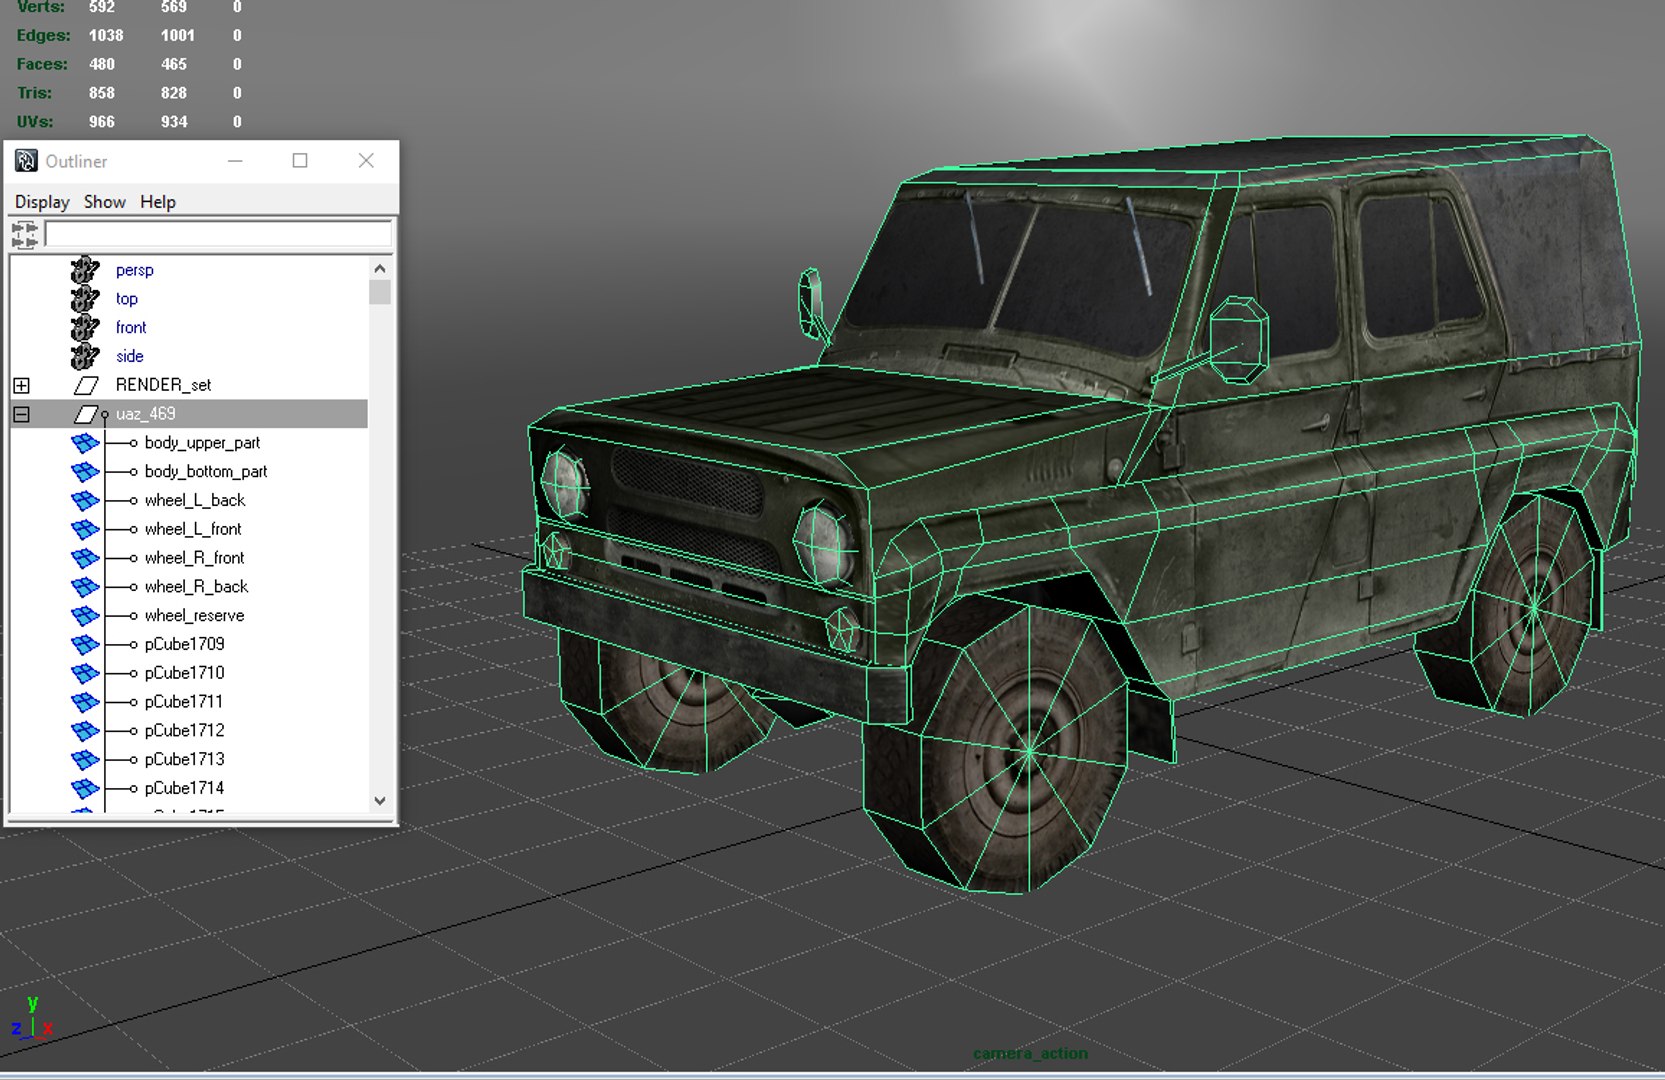Select wheel_R_back in the Outliner
This screenshot has width=1665, height=1080.
pyautogui.click(x=196, y=587)
